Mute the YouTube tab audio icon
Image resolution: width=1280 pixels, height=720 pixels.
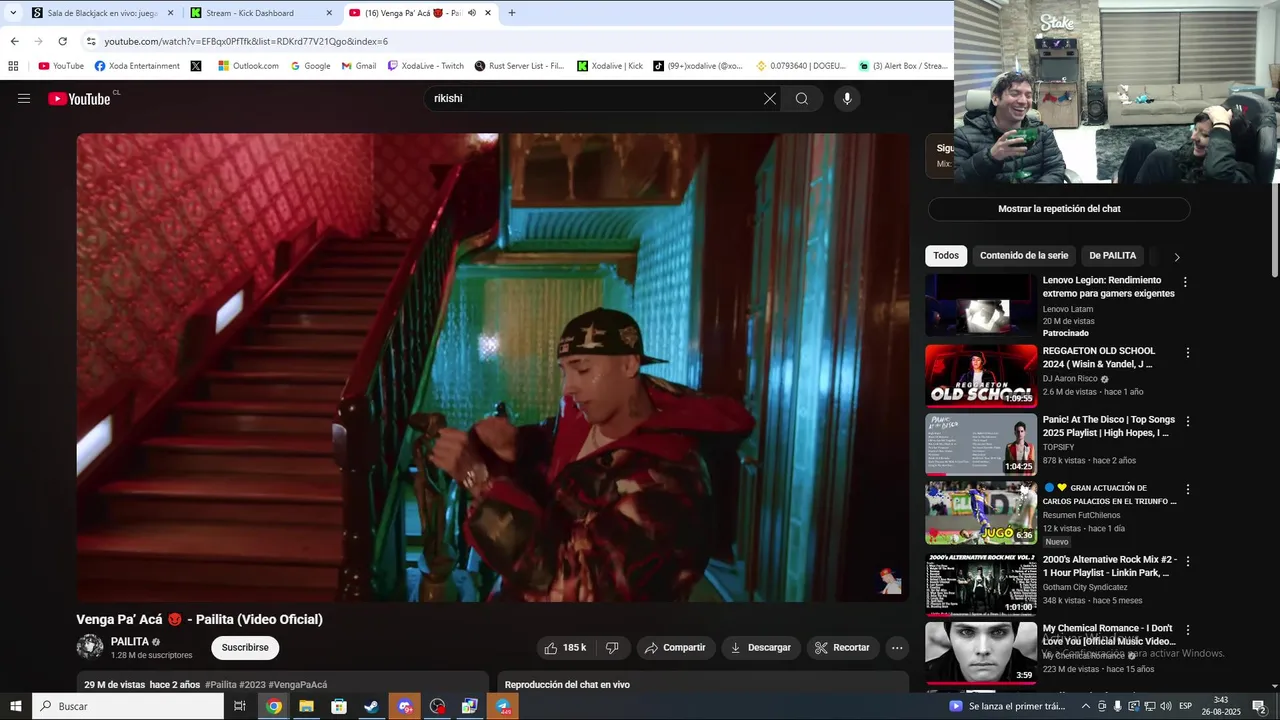coord(471,13)
